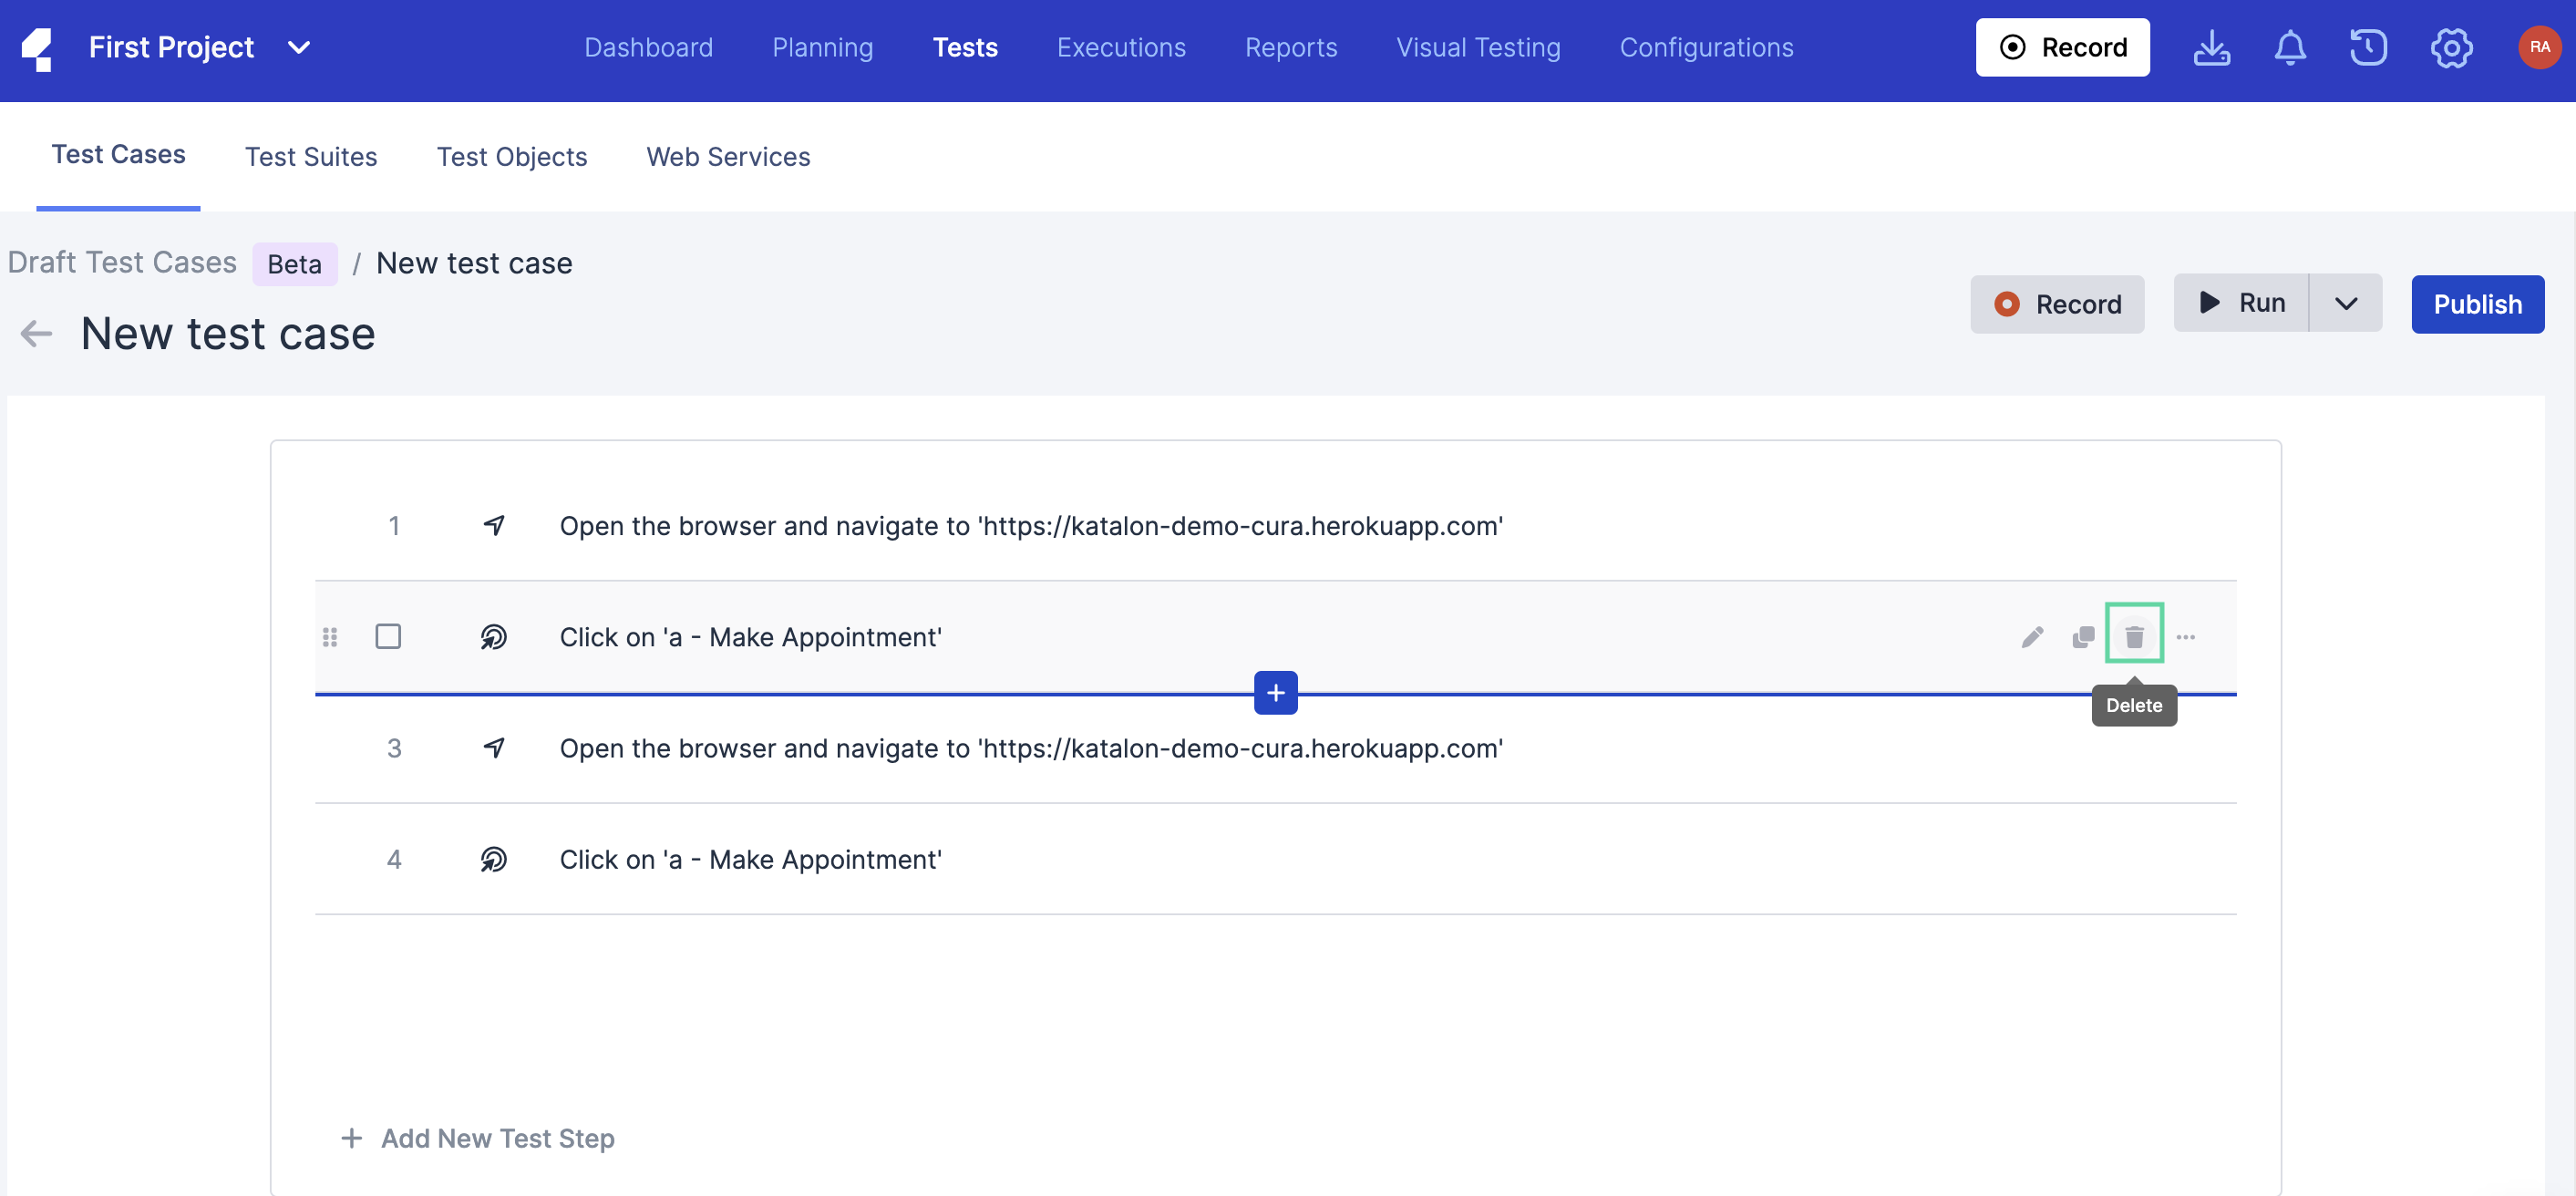
Task: Expand the more options ellipsis on step 2
Action: click(x=2187, y=635)
